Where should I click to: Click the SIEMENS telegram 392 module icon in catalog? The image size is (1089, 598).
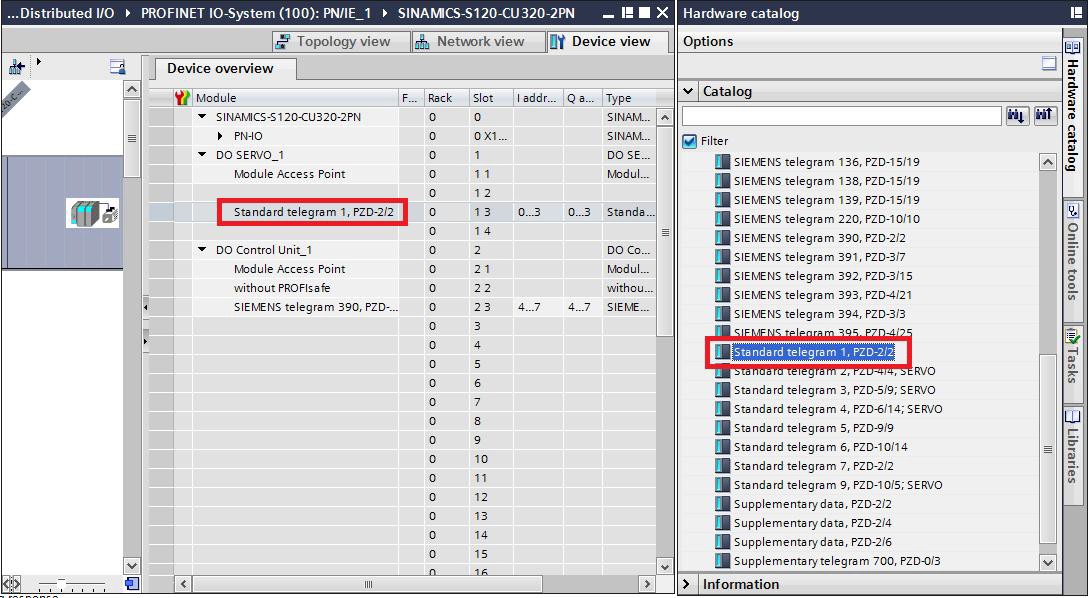[723, 276]
